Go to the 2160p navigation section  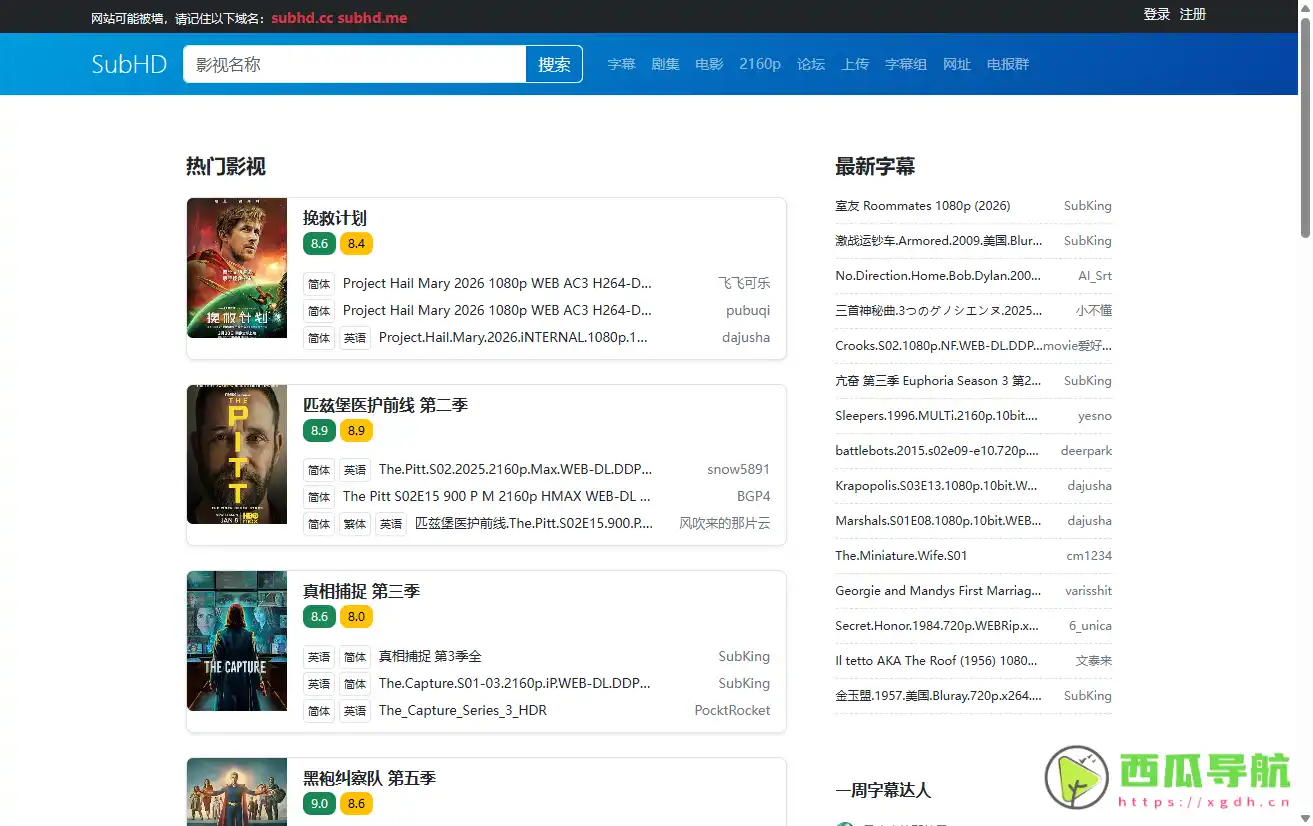pyautogui.click(x=760, y=64)
